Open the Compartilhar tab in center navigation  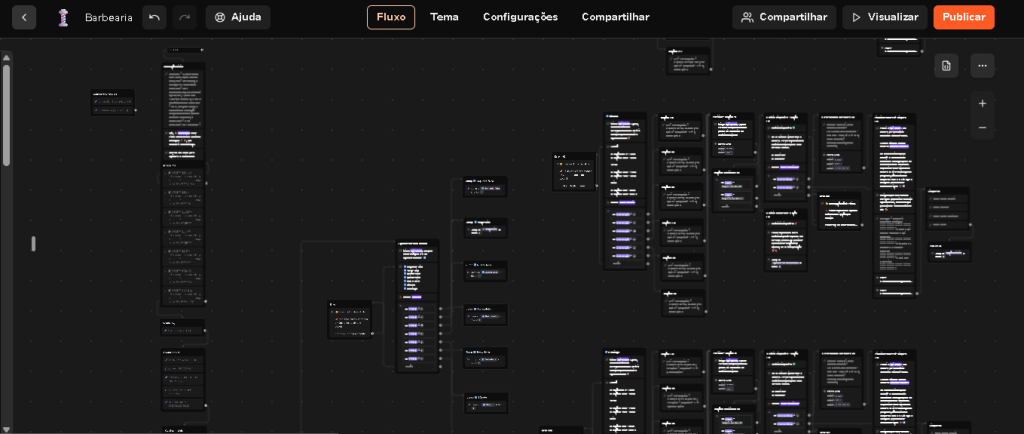[x=615, y=17]
